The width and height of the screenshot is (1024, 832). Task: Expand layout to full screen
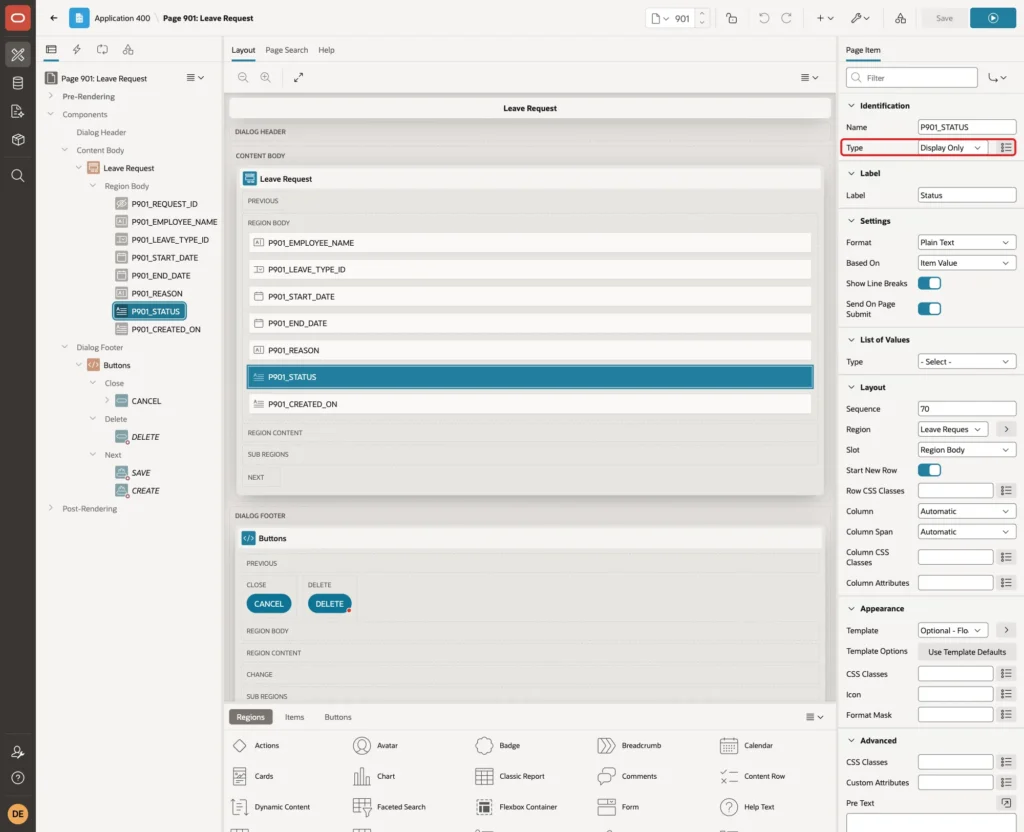point(298,77)
